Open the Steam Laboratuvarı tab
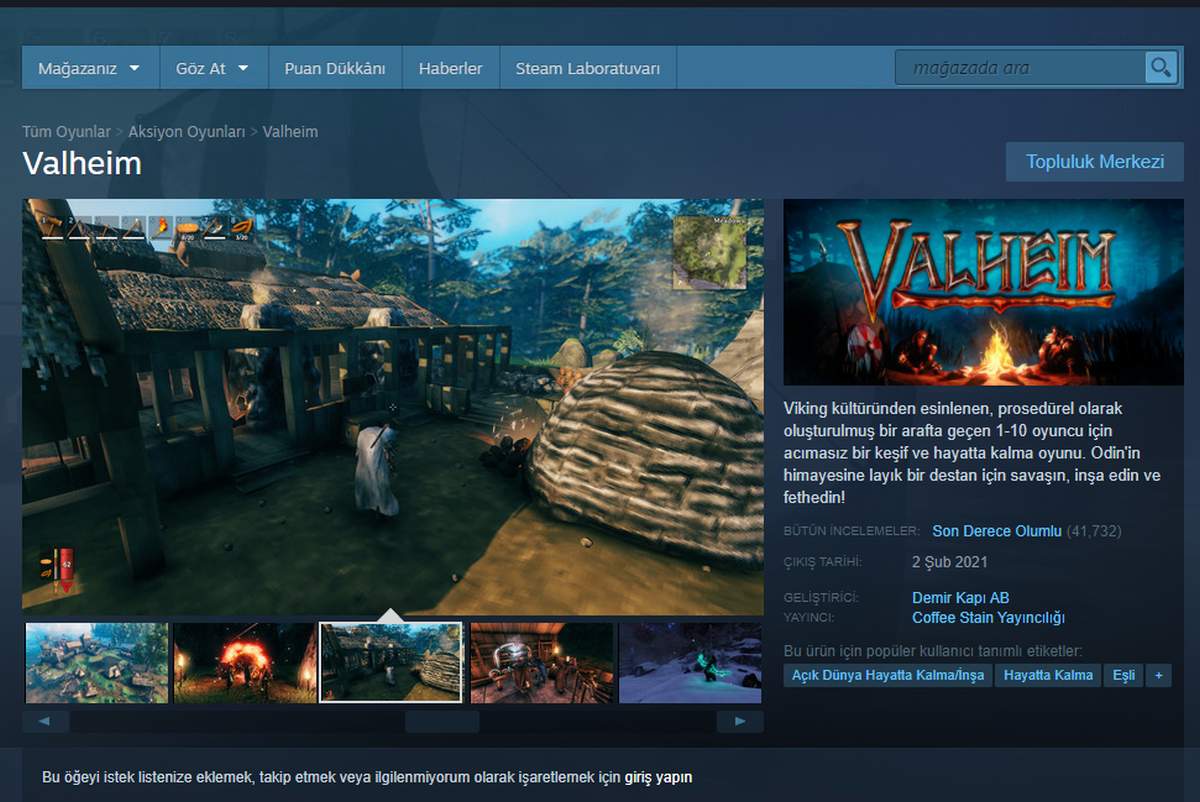The image size is (1200, 802). pos(588,68)
